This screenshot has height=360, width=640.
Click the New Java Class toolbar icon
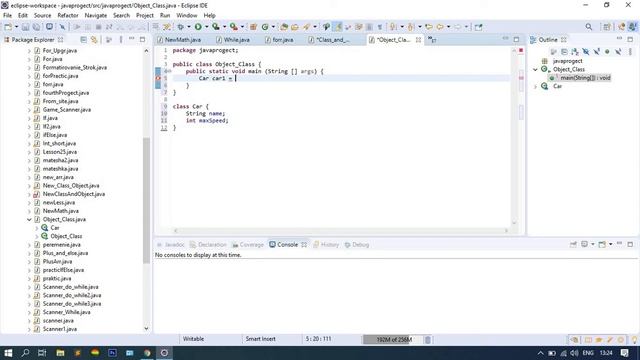(265, 27)
